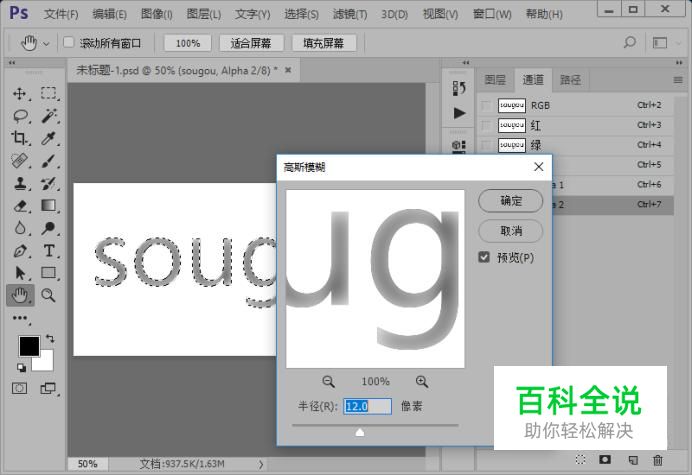692x475 pixels.
Task: Select the Pen tool
Action: tap(20, 251)
